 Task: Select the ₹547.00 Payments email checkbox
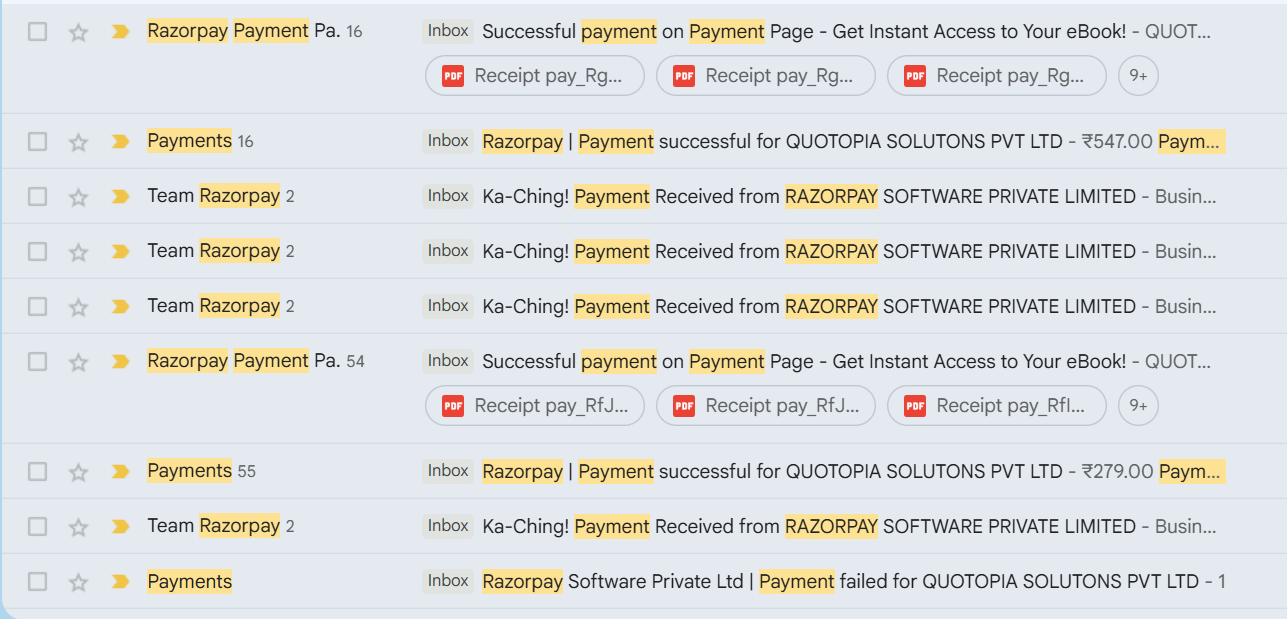coord(37,142)
